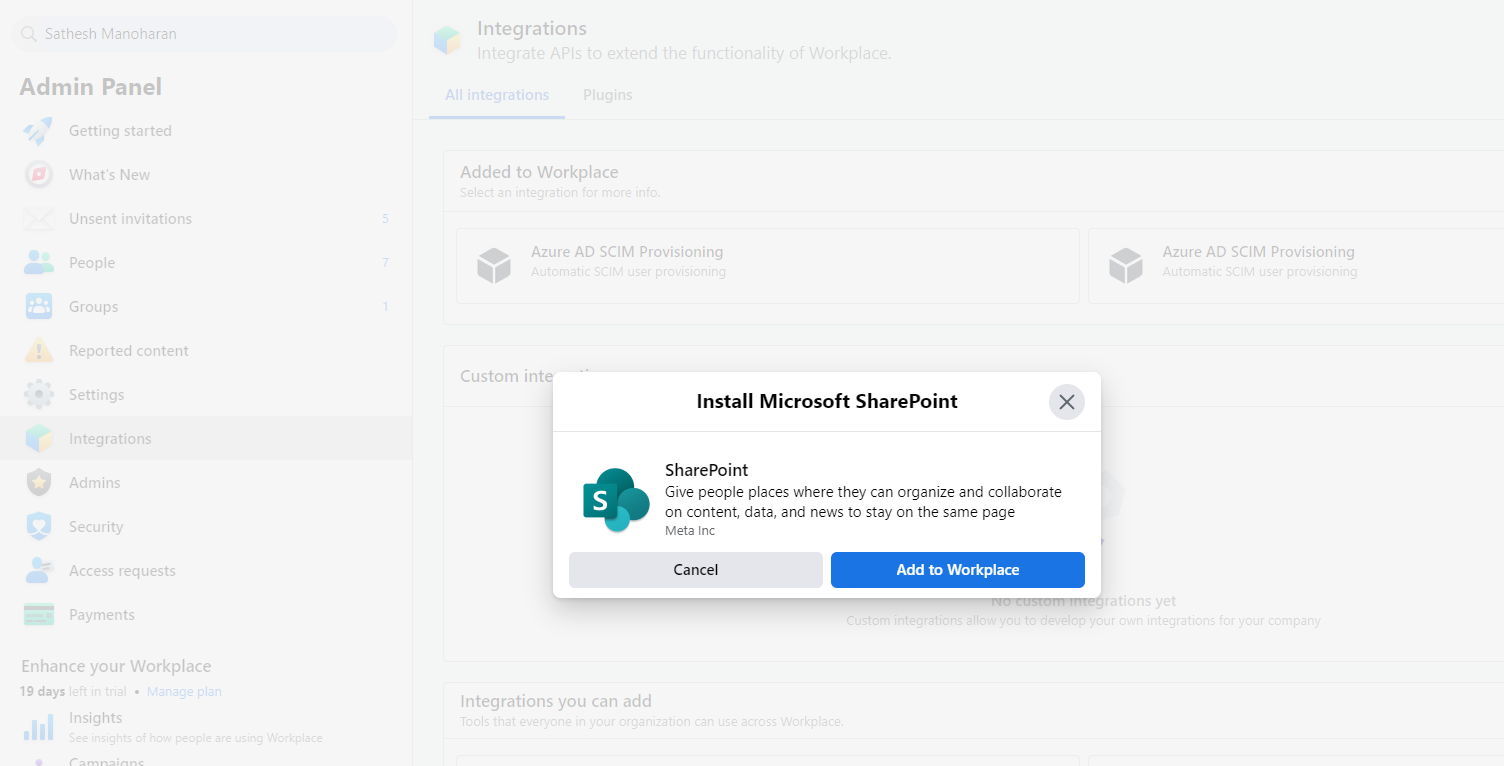Click the Unsent invitations envelope icon
Screen dimensions: 1504x766
[38, 219]
